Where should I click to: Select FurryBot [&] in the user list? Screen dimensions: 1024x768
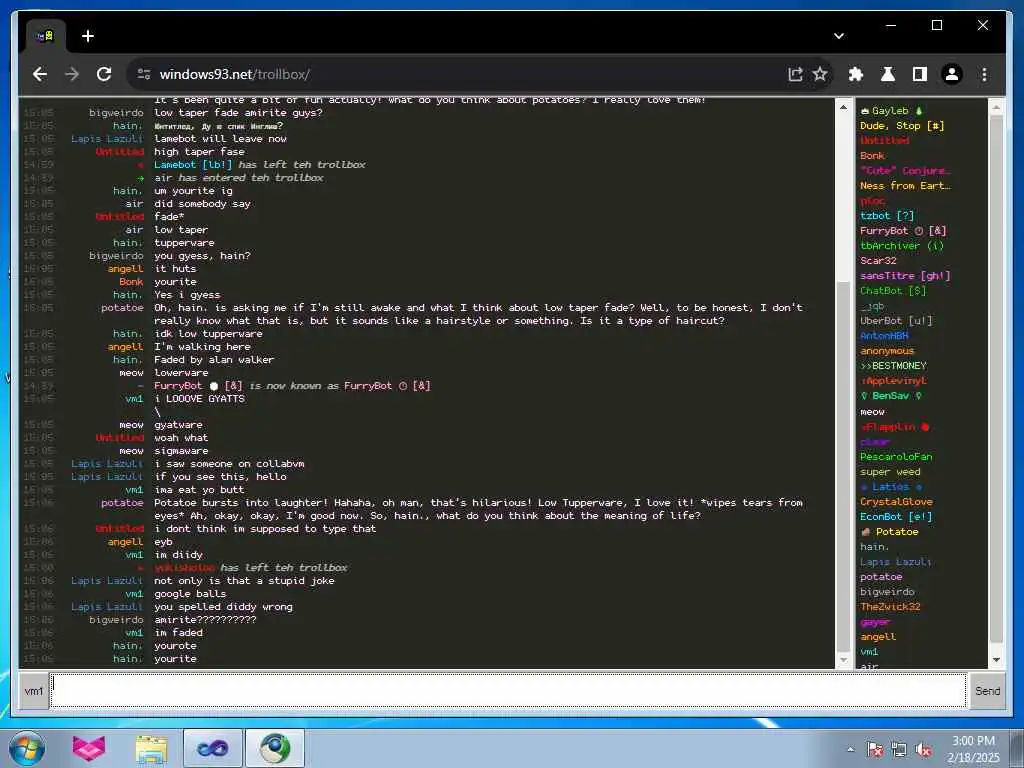[903, 231]
